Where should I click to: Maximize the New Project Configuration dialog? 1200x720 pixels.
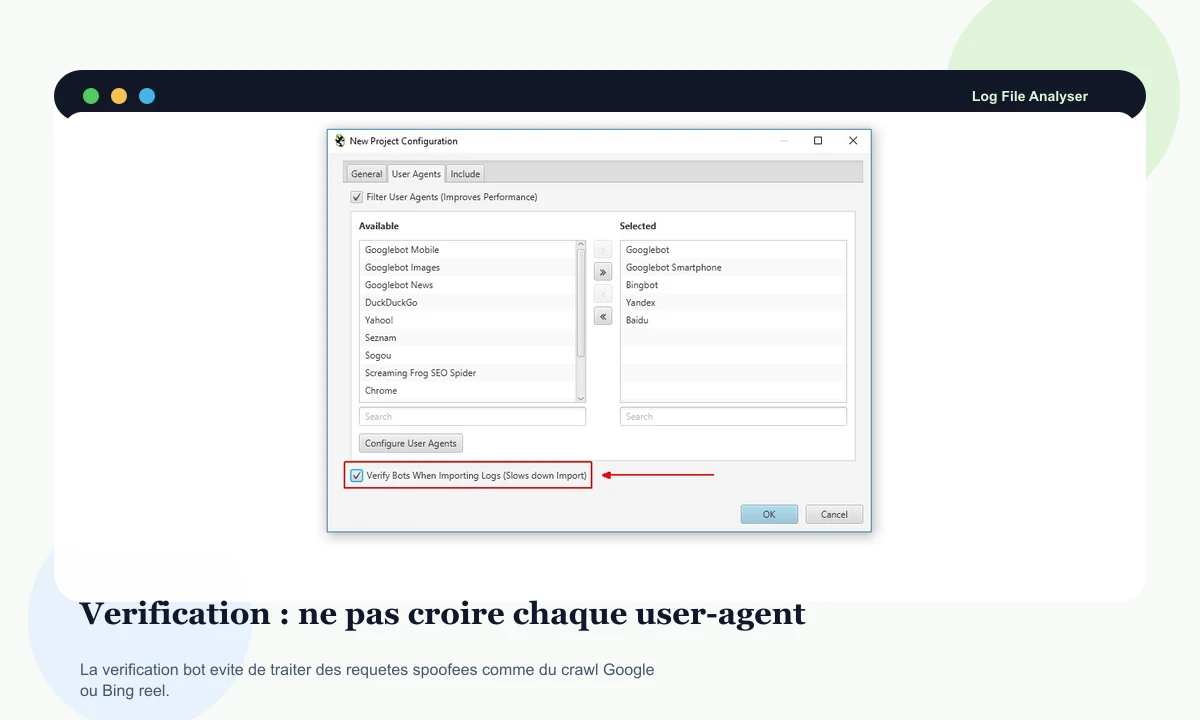[x=818, y=141]
